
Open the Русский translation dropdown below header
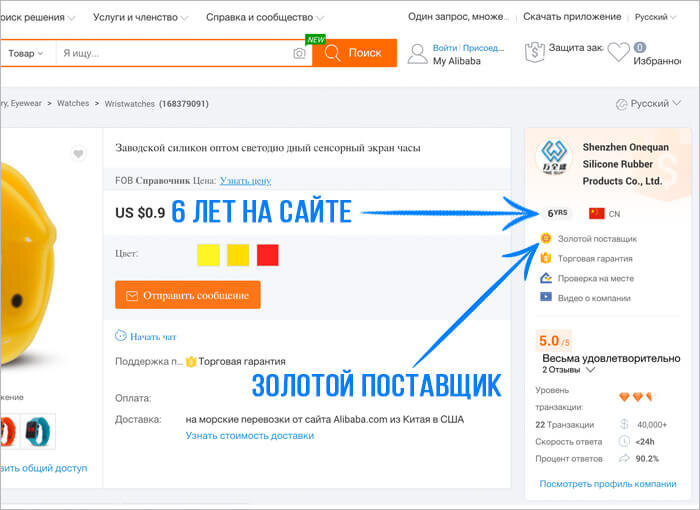pos(649,104)
